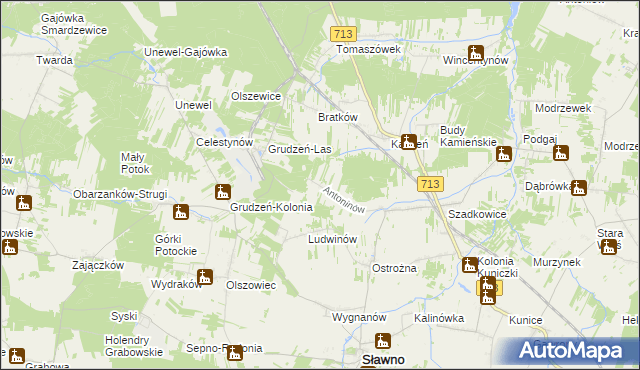
Task: Click the Grudzeń-Kolonia label
Action: pyautogui.click(x=271, y=207)
